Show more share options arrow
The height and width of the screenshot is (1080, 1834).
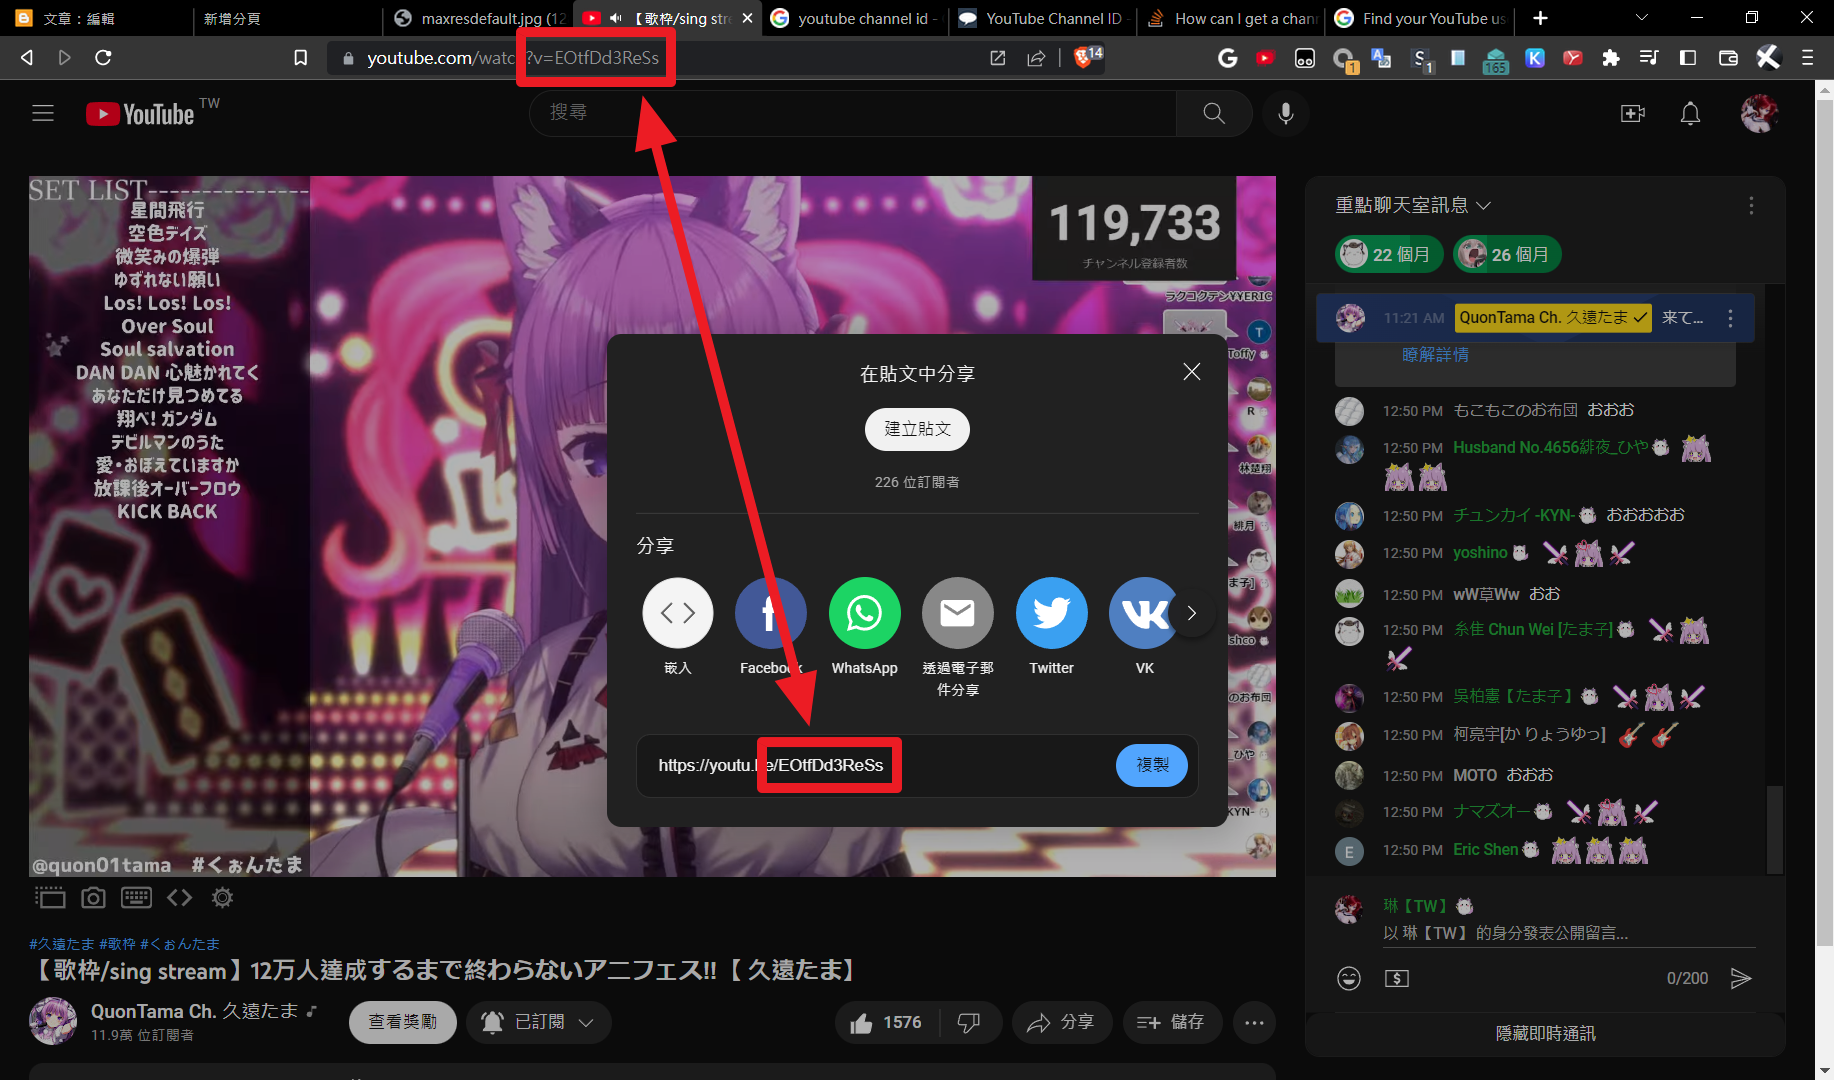click(1191, 613)
